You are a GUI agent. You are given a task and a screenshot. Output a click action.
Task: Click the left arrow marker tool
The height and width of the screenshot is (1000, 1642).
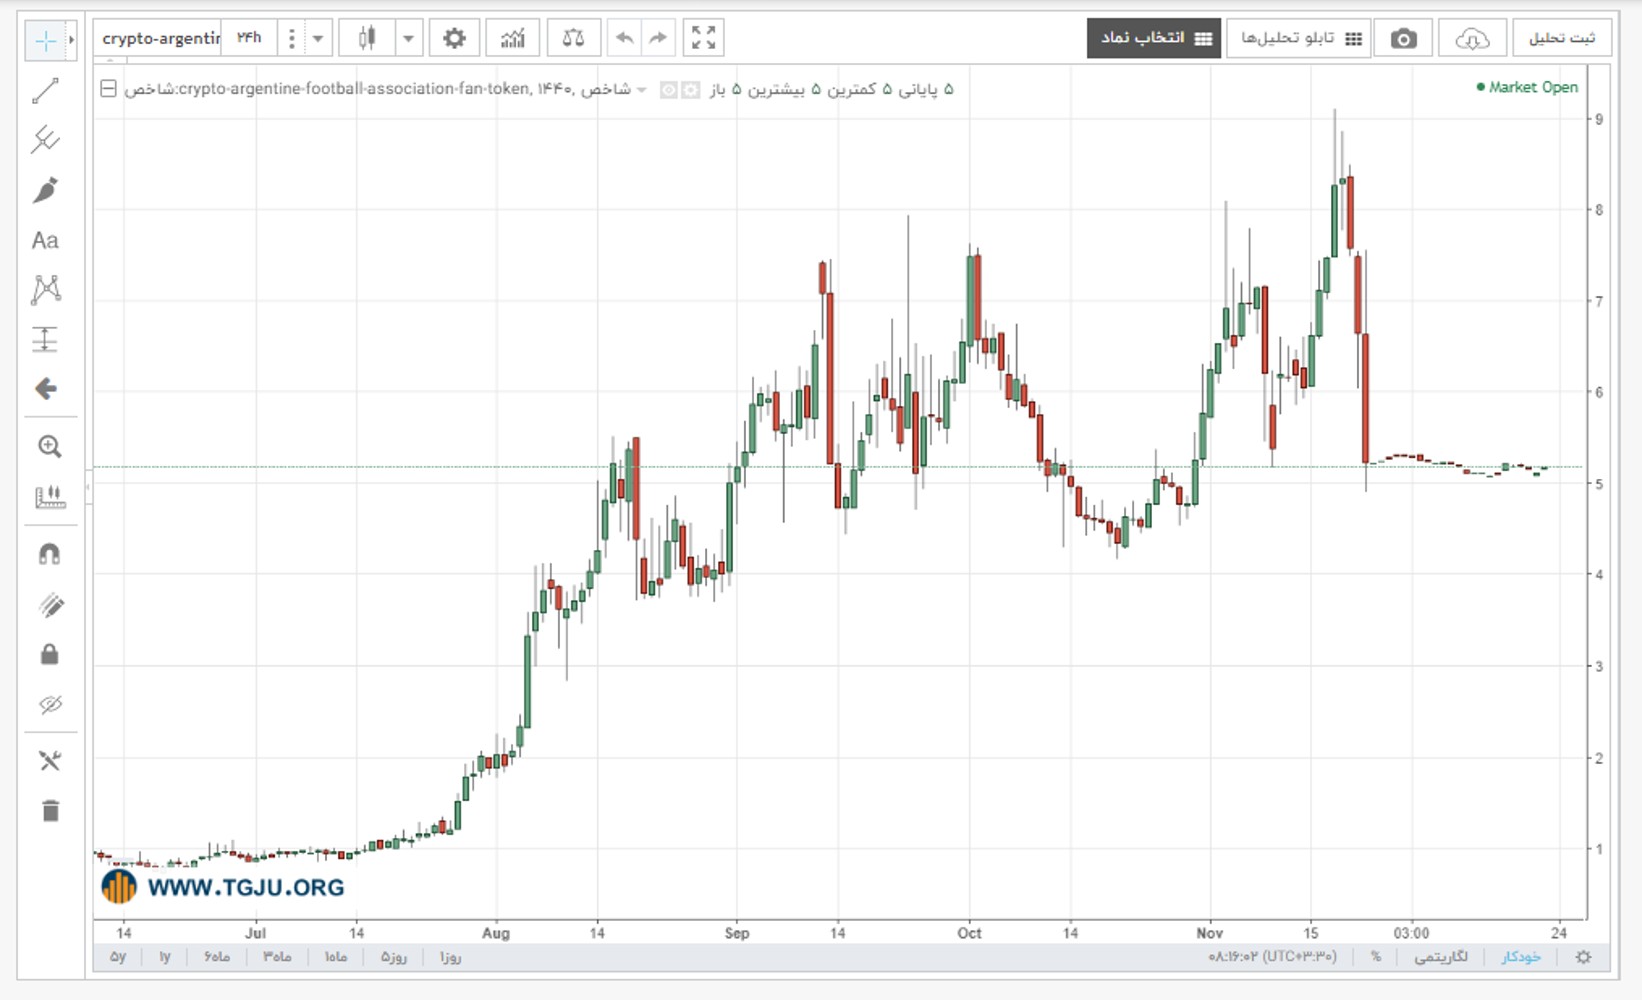tap(45, 388)
